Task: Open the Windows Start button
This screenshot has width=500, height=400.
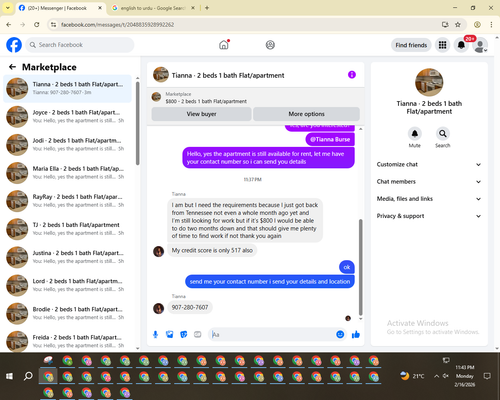Action: pos(9,376)
